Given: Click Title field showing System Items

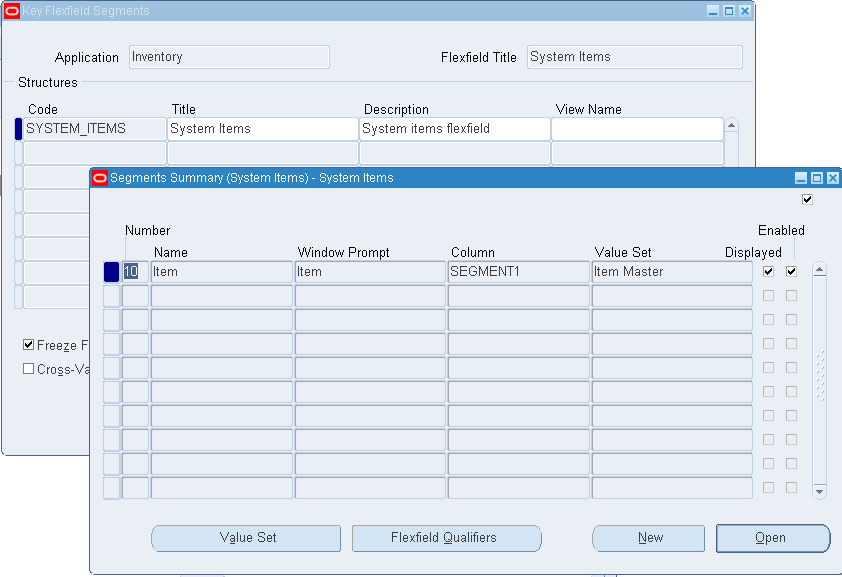Looking at the screenshot, I should [263, 129].
